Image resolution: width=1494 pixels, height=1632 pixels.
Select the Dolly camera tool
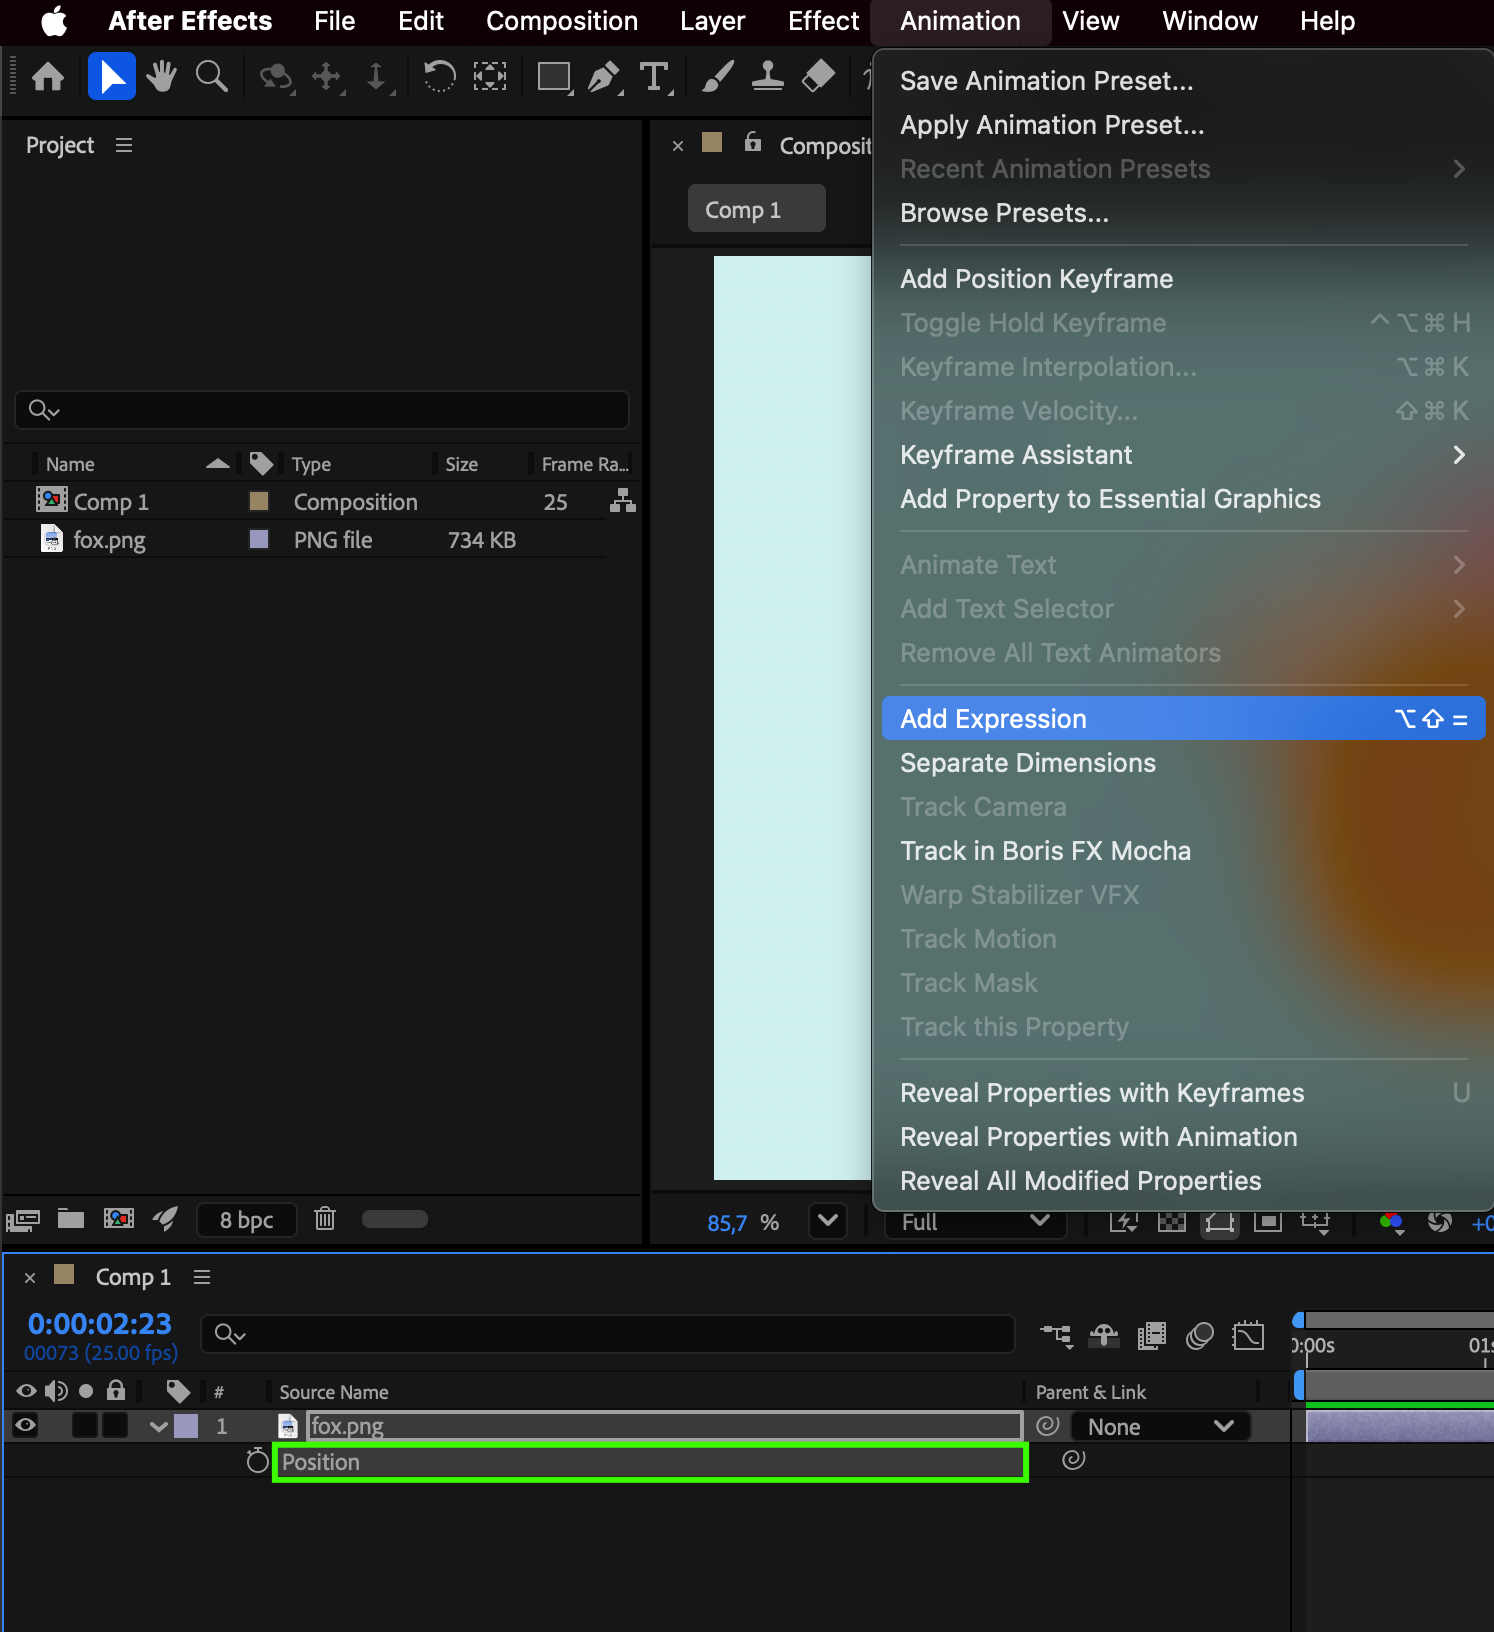[377, 77]
